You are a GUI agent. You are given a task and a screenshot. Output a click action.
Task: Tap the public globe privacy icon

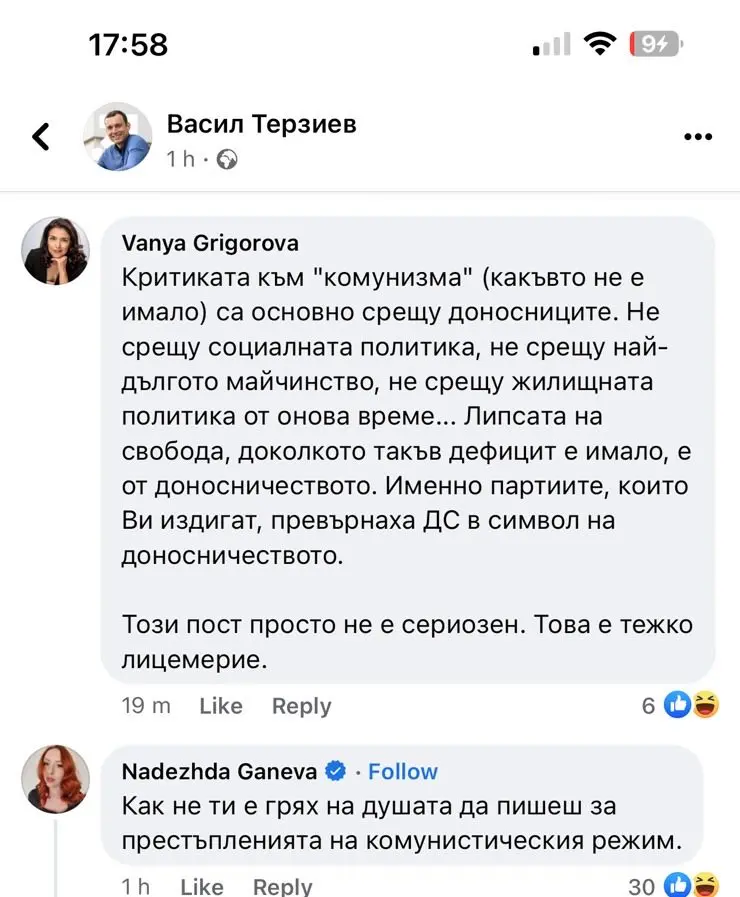(227, 159)
